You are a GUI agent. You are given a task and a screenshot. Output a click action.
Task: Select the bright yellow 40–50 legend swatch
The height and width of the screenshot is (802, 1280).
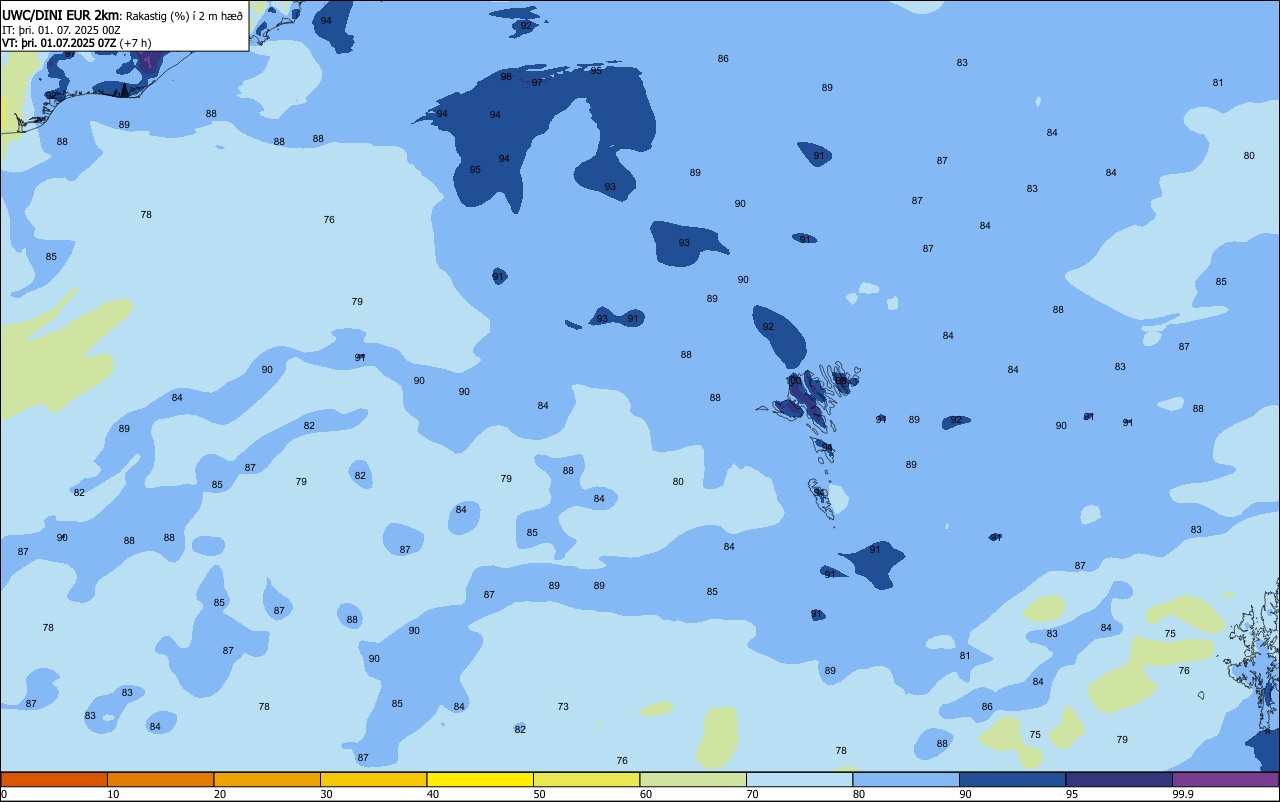tap(480, 779)
